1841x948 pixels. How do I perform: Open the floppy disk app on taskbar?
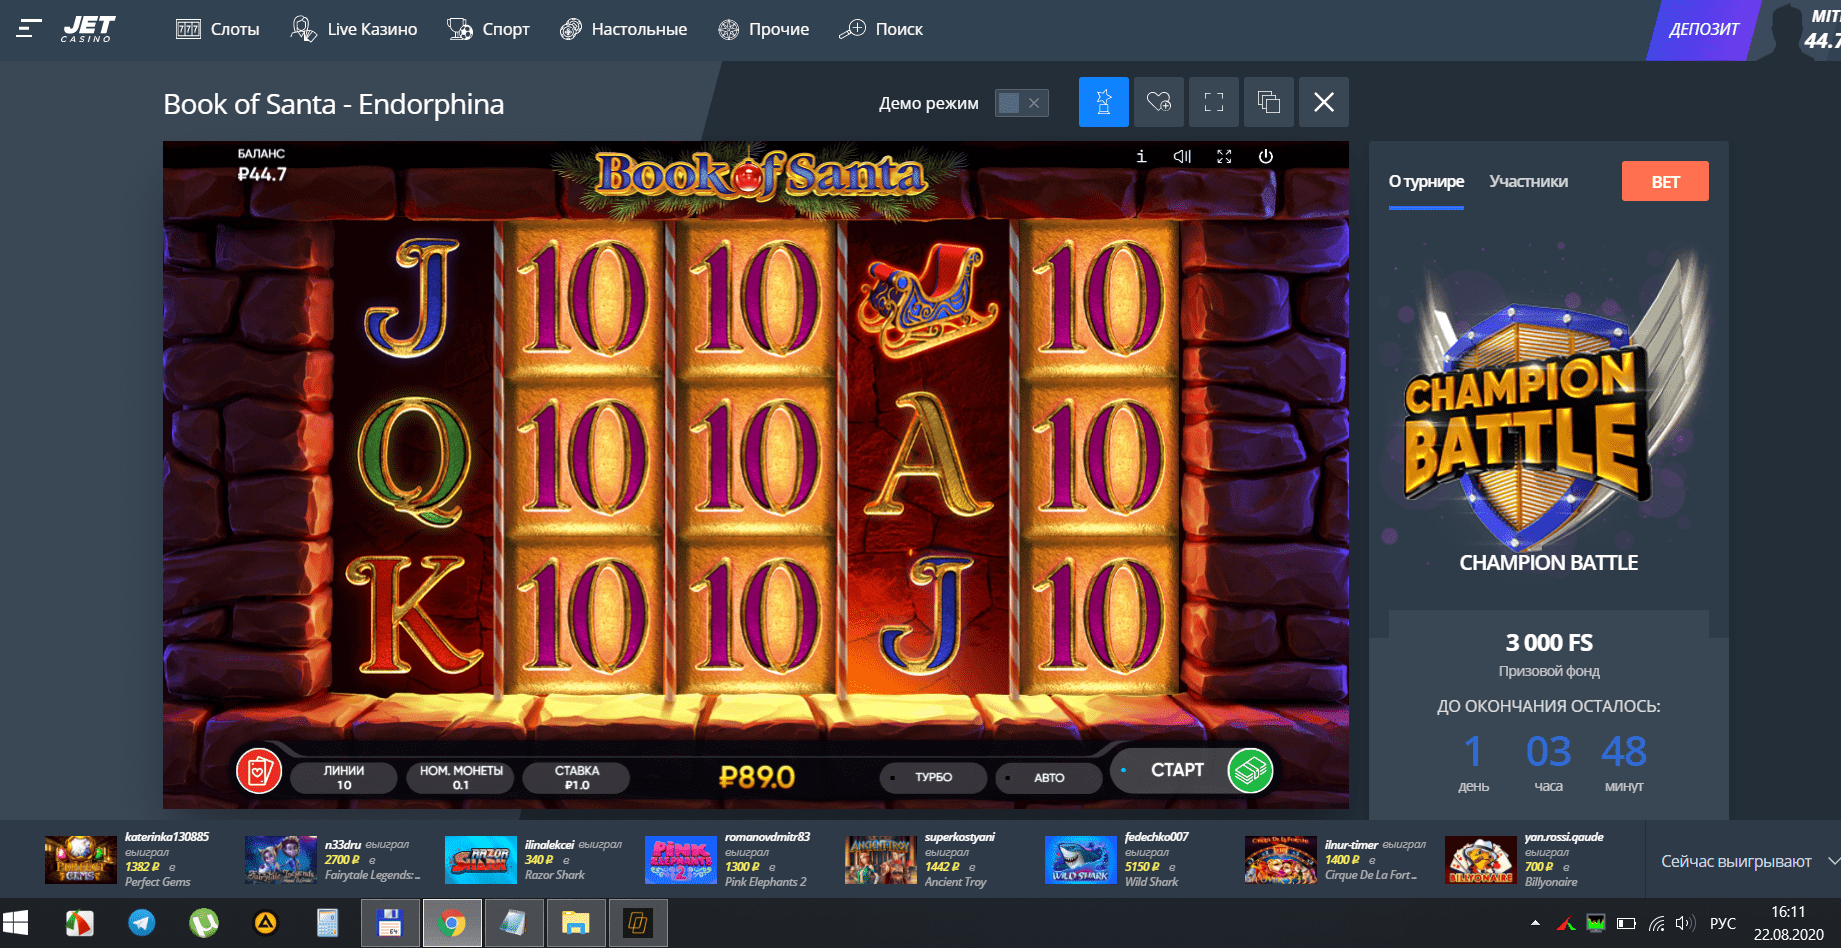(390, 923)
